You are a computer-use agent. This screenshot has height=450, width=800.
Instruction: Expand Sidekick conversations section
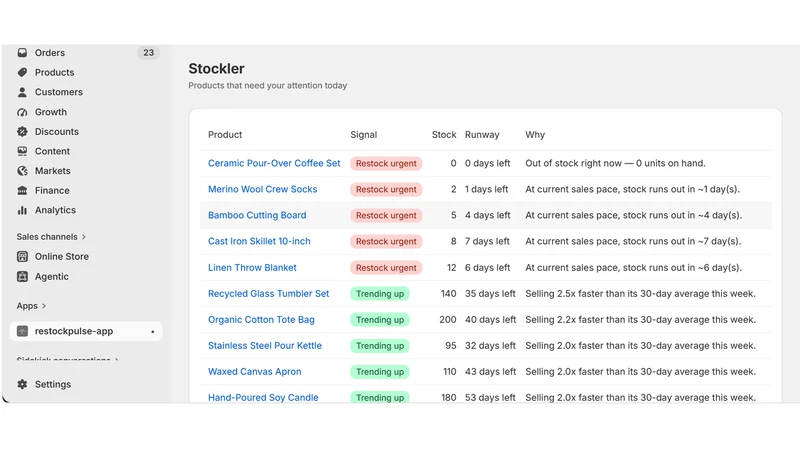point(67,360)
